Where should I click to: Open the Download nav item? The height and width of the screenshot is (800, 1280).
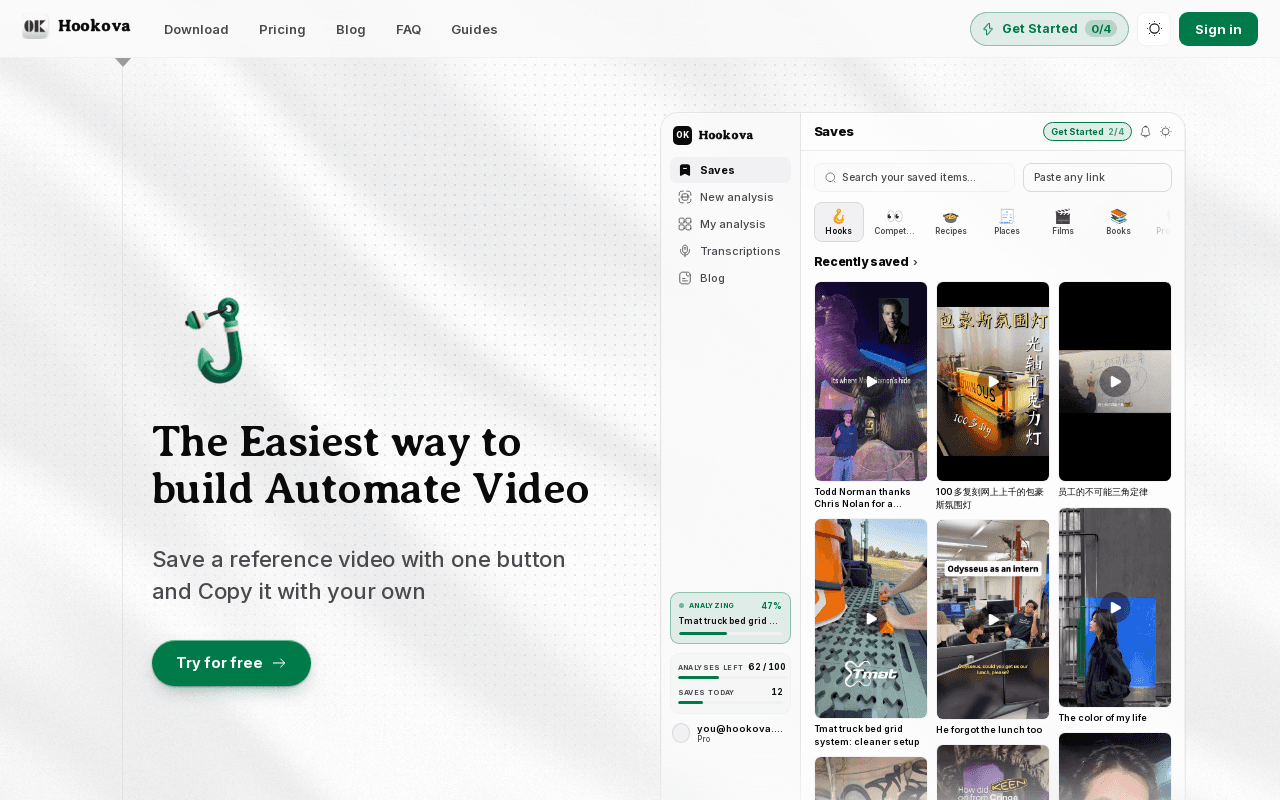196,29
